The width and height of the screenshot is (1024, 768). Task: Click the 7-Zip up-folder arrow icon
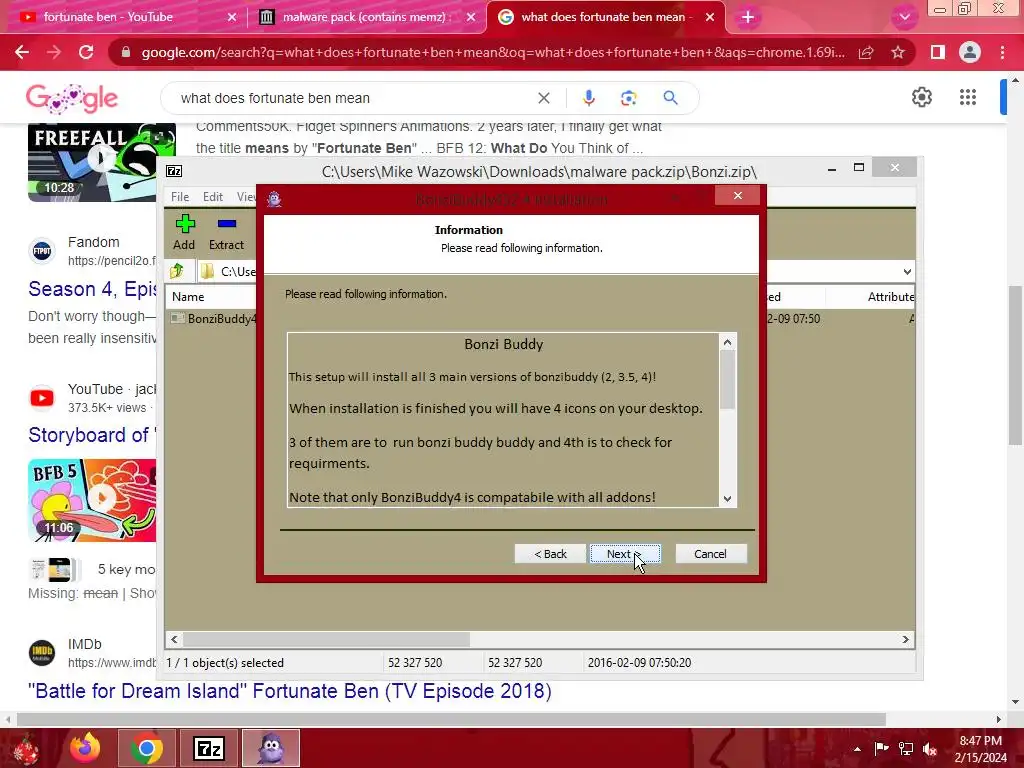click(x=176, y=271)
